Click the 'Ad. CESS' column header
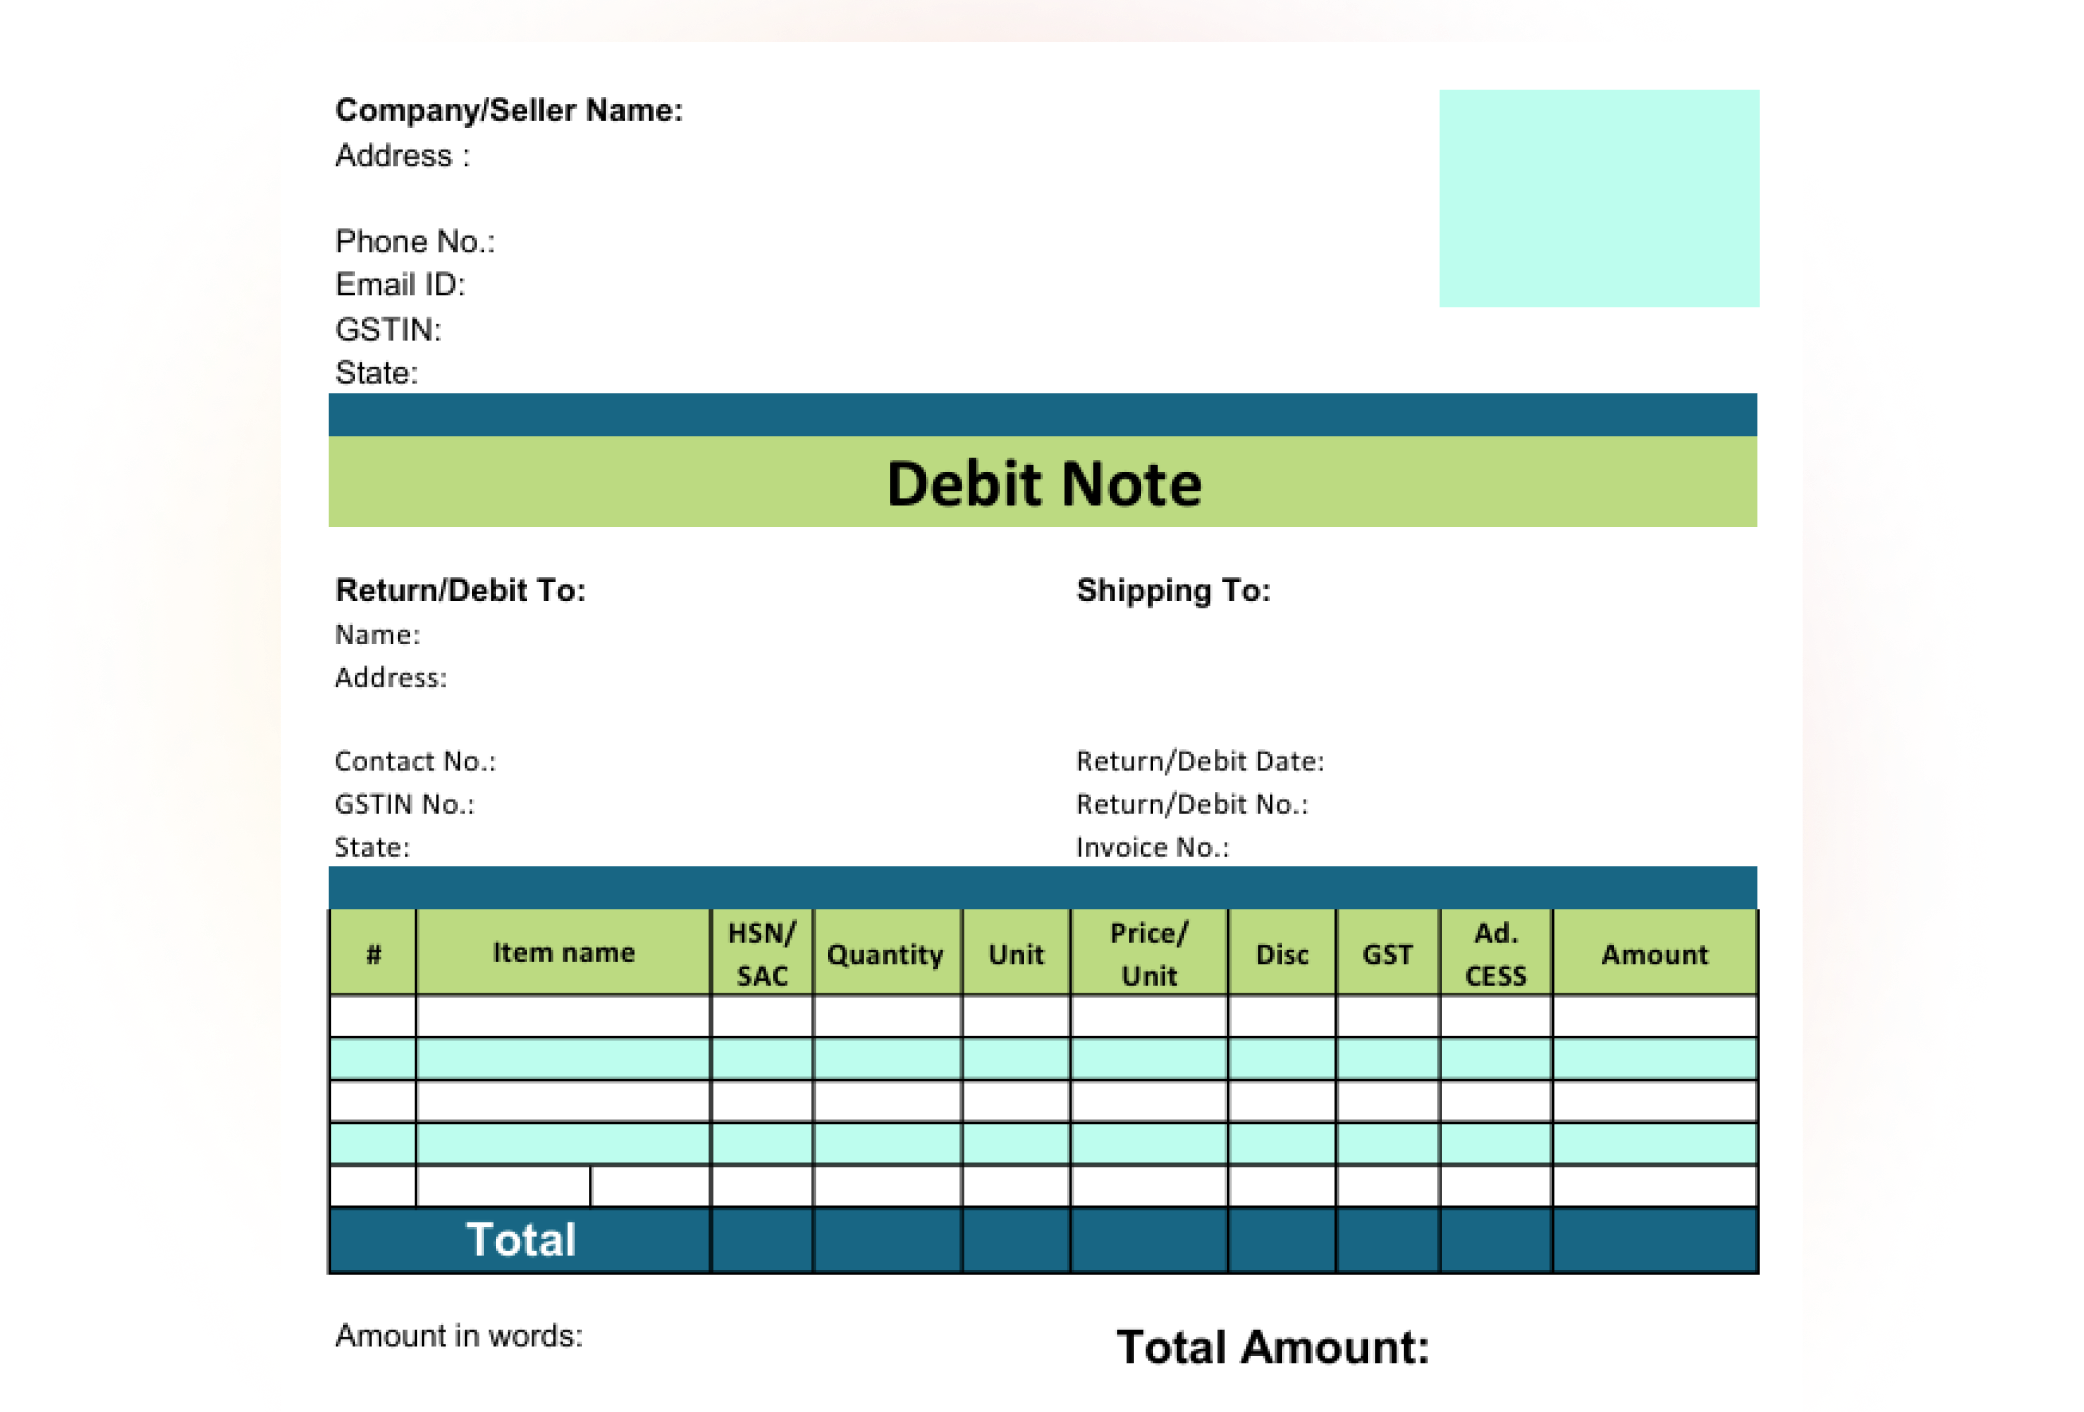2084x1412 pixels. tap(1495, 953)
